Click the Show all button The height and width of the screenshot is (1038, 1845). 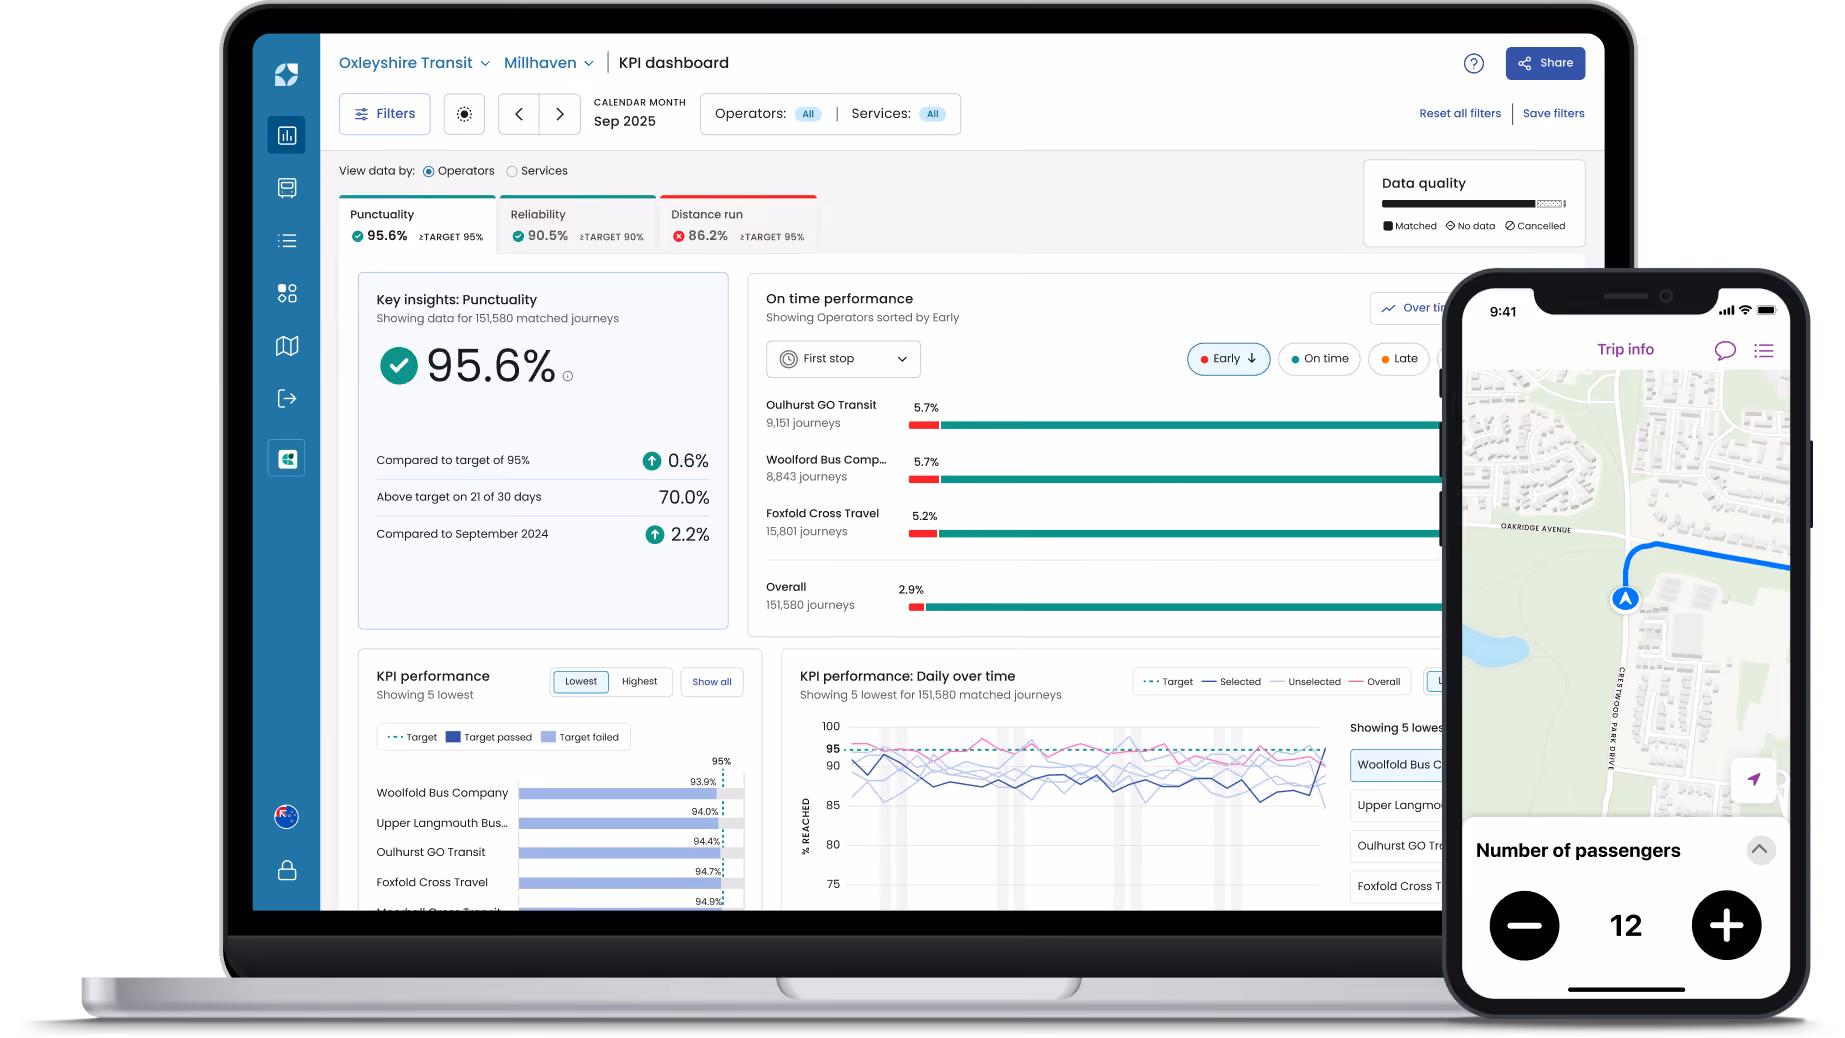click(712, 682)
